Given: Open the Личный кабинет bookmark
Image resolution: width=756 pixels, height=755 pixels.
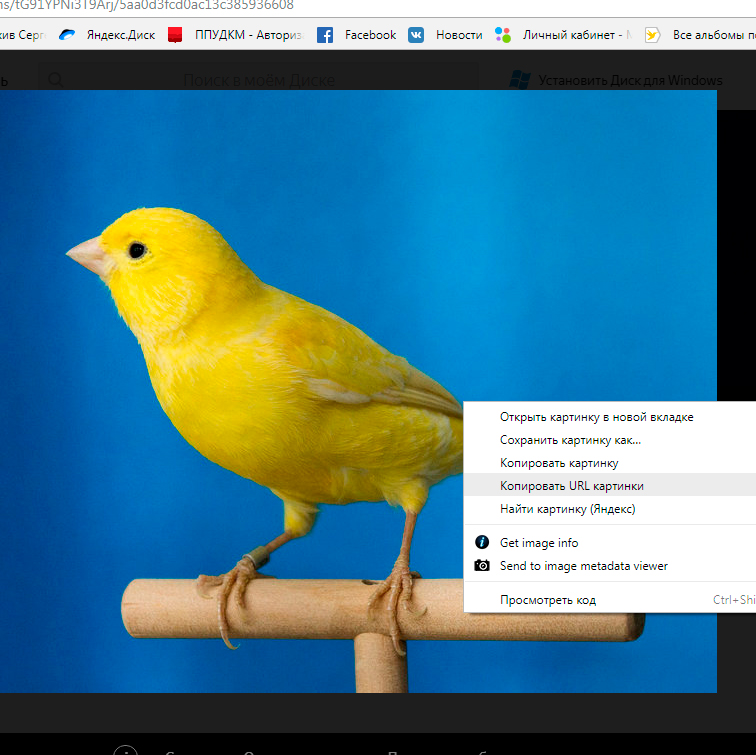Looking at the screenshot, I should (563, 35).
